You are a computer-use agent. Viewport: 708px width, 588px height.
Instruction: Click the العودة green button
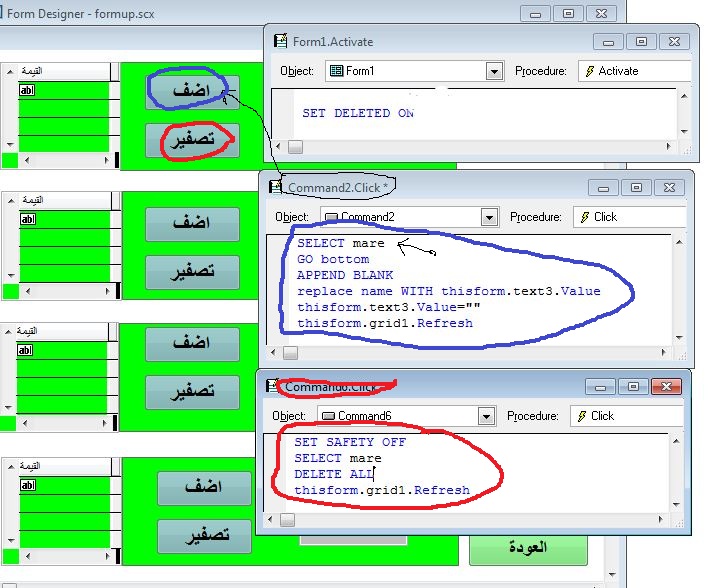(x=528, y=548)
